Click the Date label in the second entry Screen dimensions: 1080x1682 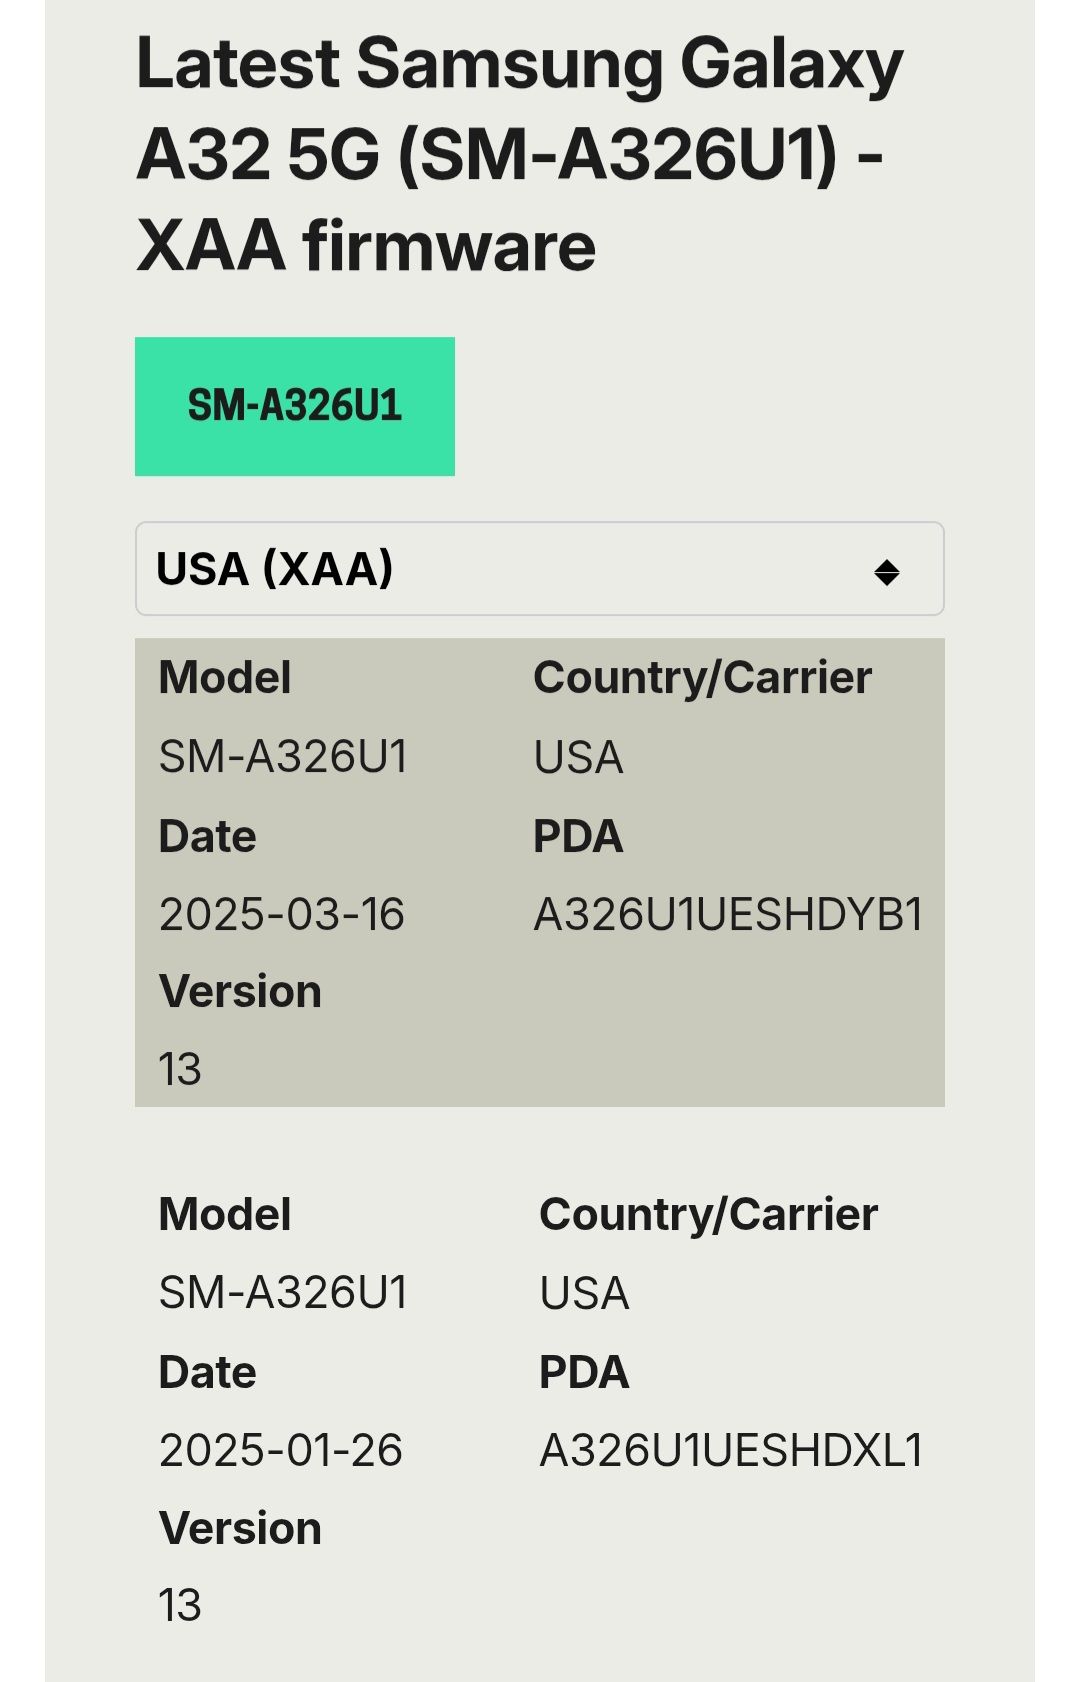coord(206,1371)
